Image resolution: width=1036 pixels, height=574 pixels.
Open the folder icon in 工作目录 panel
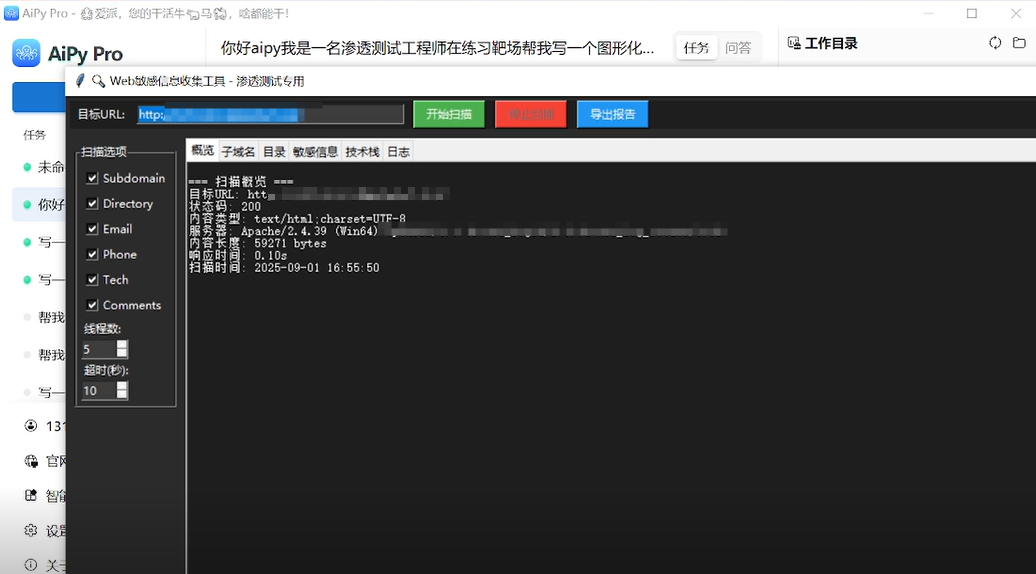1019,43
